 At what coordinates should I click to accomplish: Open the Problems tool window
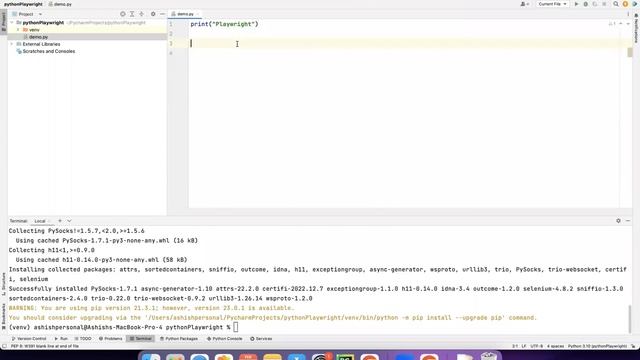click(111, 339)
